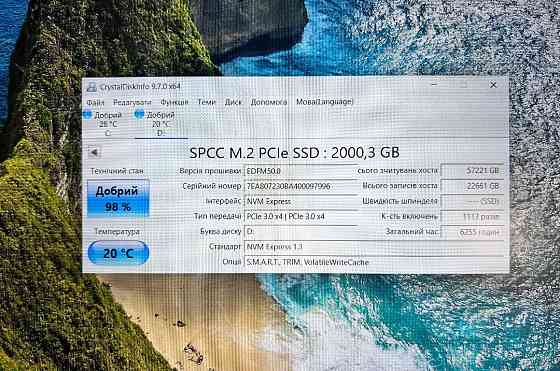This screenshot has height=371, width=560.
Task: Click the blue health icon for drive C
Action: (88, 114)
